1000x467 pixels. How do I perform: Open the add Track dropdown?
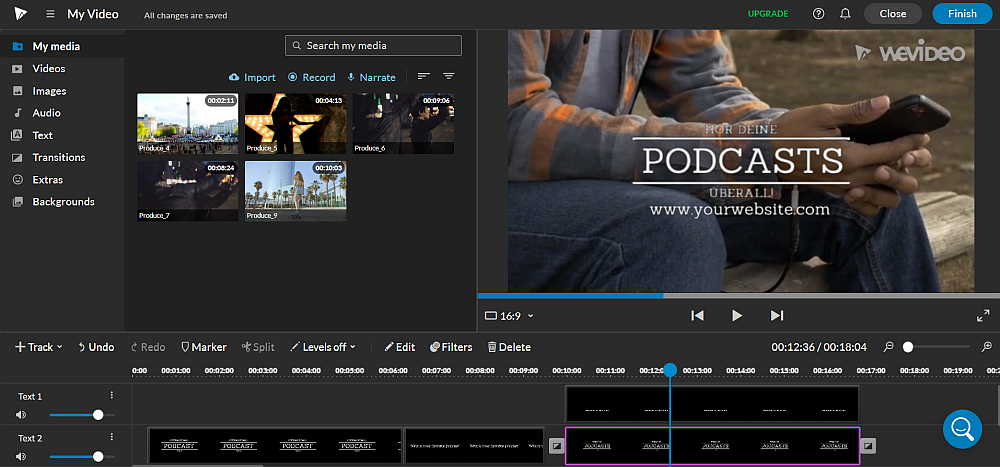pyautogui.click(x=39, y=347)
